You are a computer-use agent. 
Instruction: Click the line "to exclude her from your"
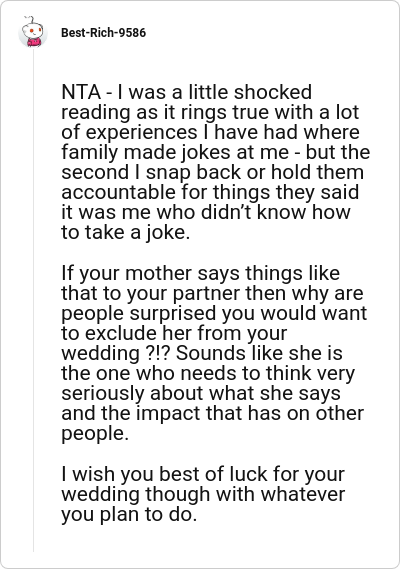click(x=174, y=333)
